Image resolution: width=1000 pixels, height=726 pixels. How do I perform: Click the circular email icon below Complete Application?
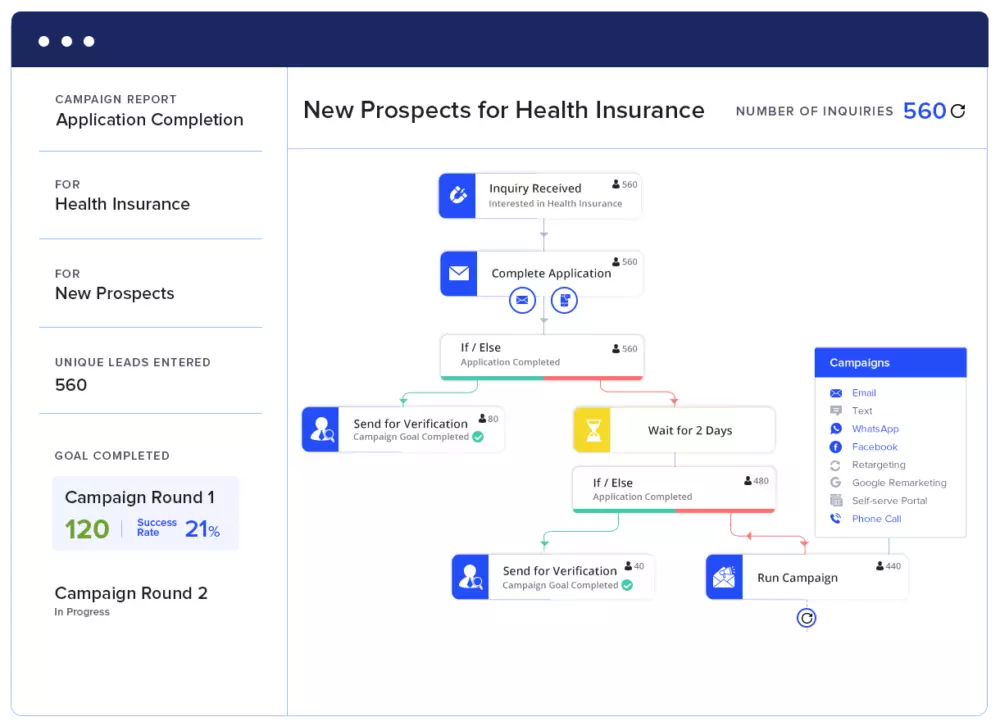coord(522,299)
